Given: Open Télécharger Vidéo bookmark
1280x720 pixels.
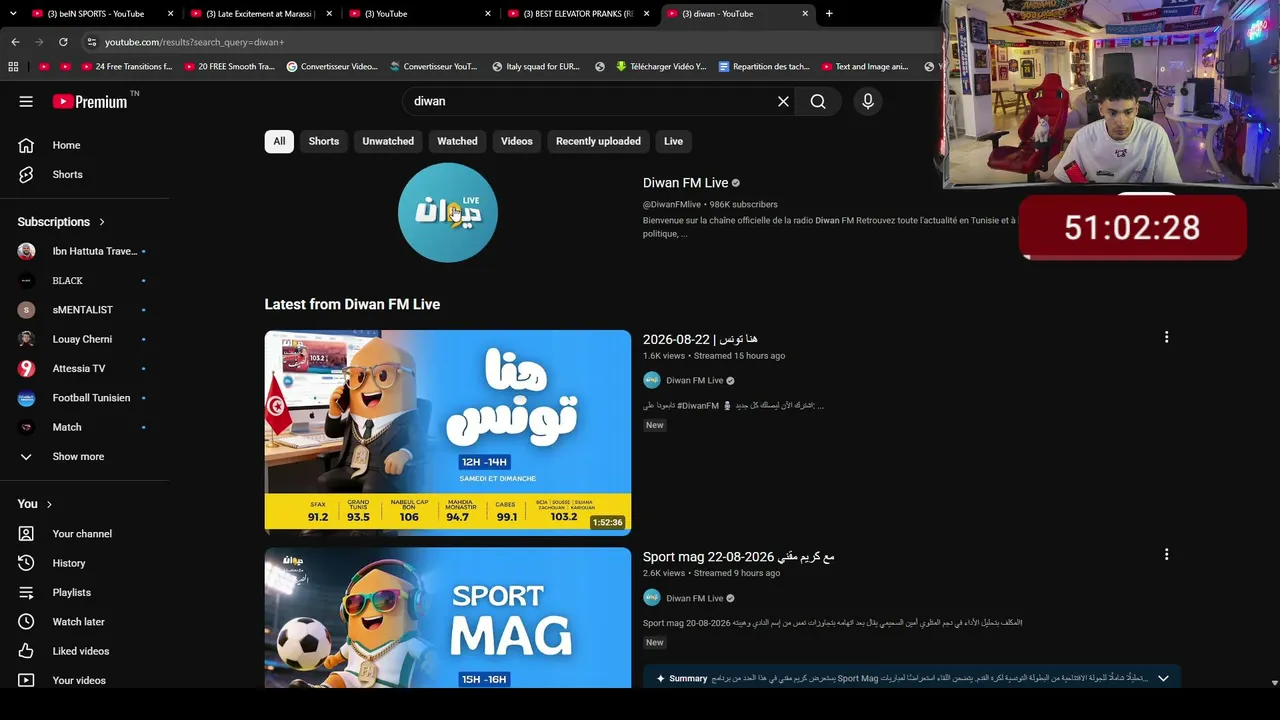Looking at the screenshot, I should coord(661,67).
